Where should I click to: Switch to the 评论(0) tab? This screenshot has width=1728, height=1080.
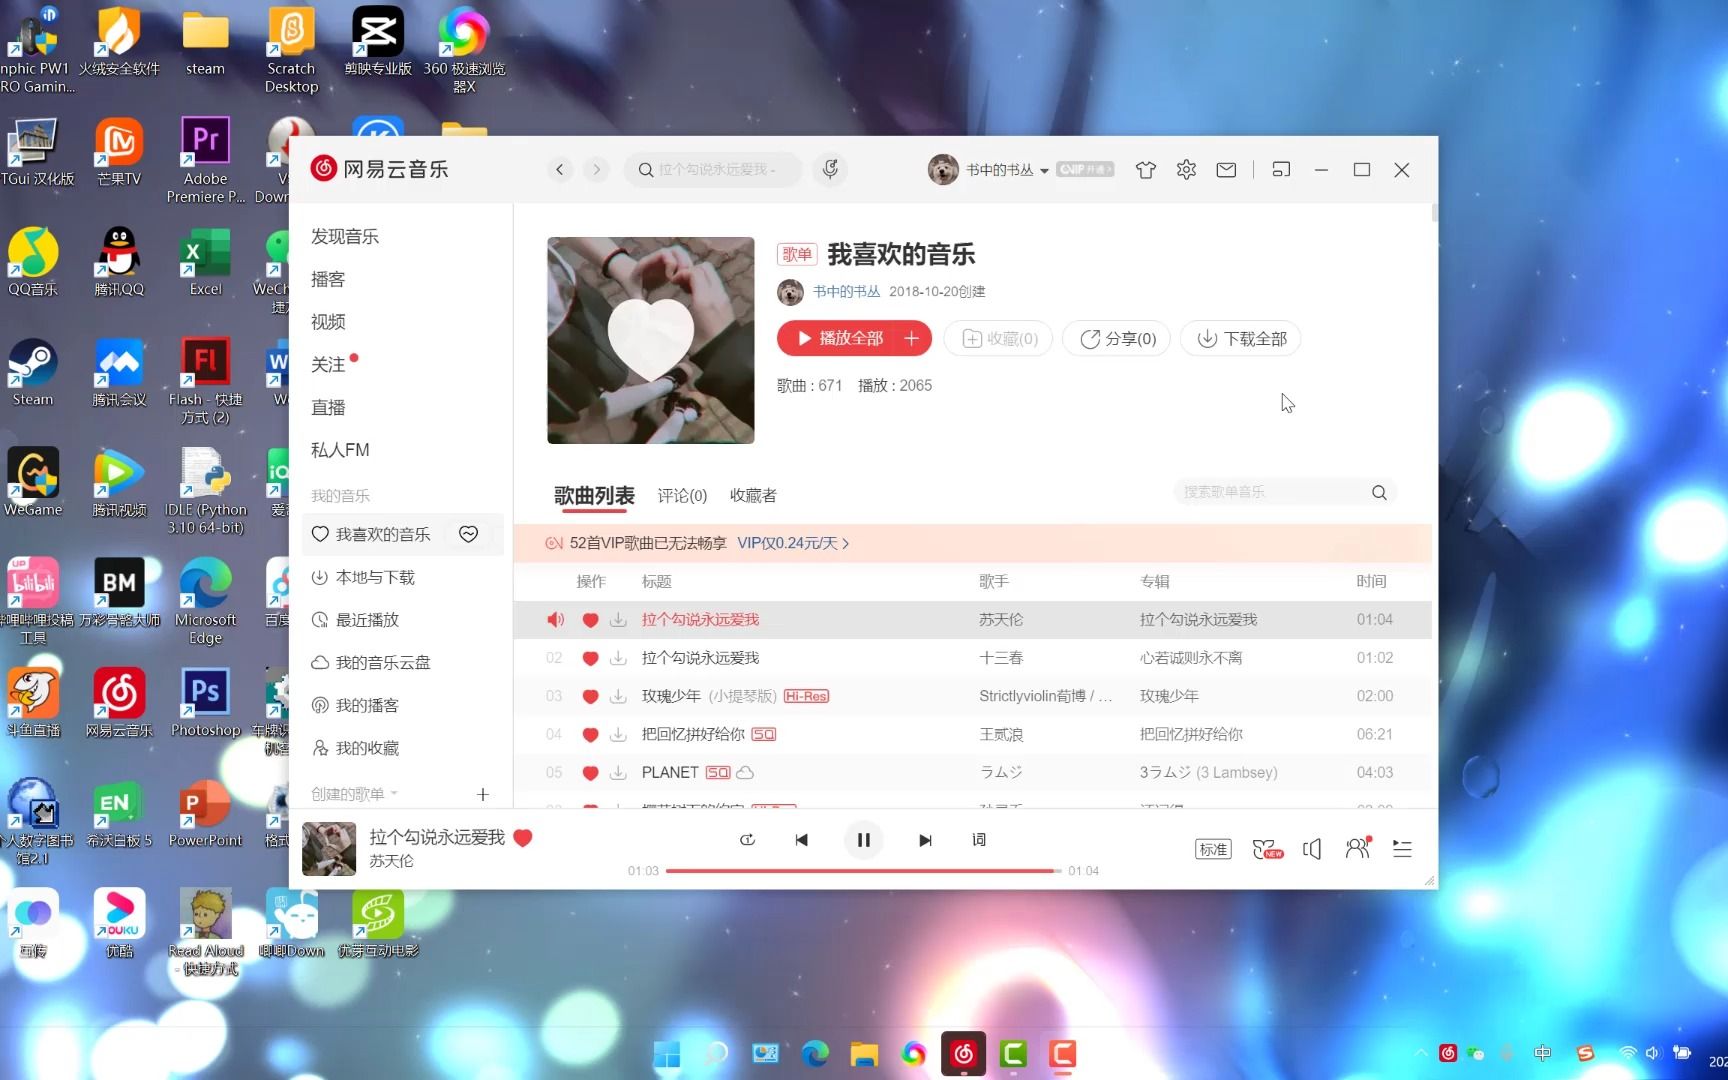point(682,496)
